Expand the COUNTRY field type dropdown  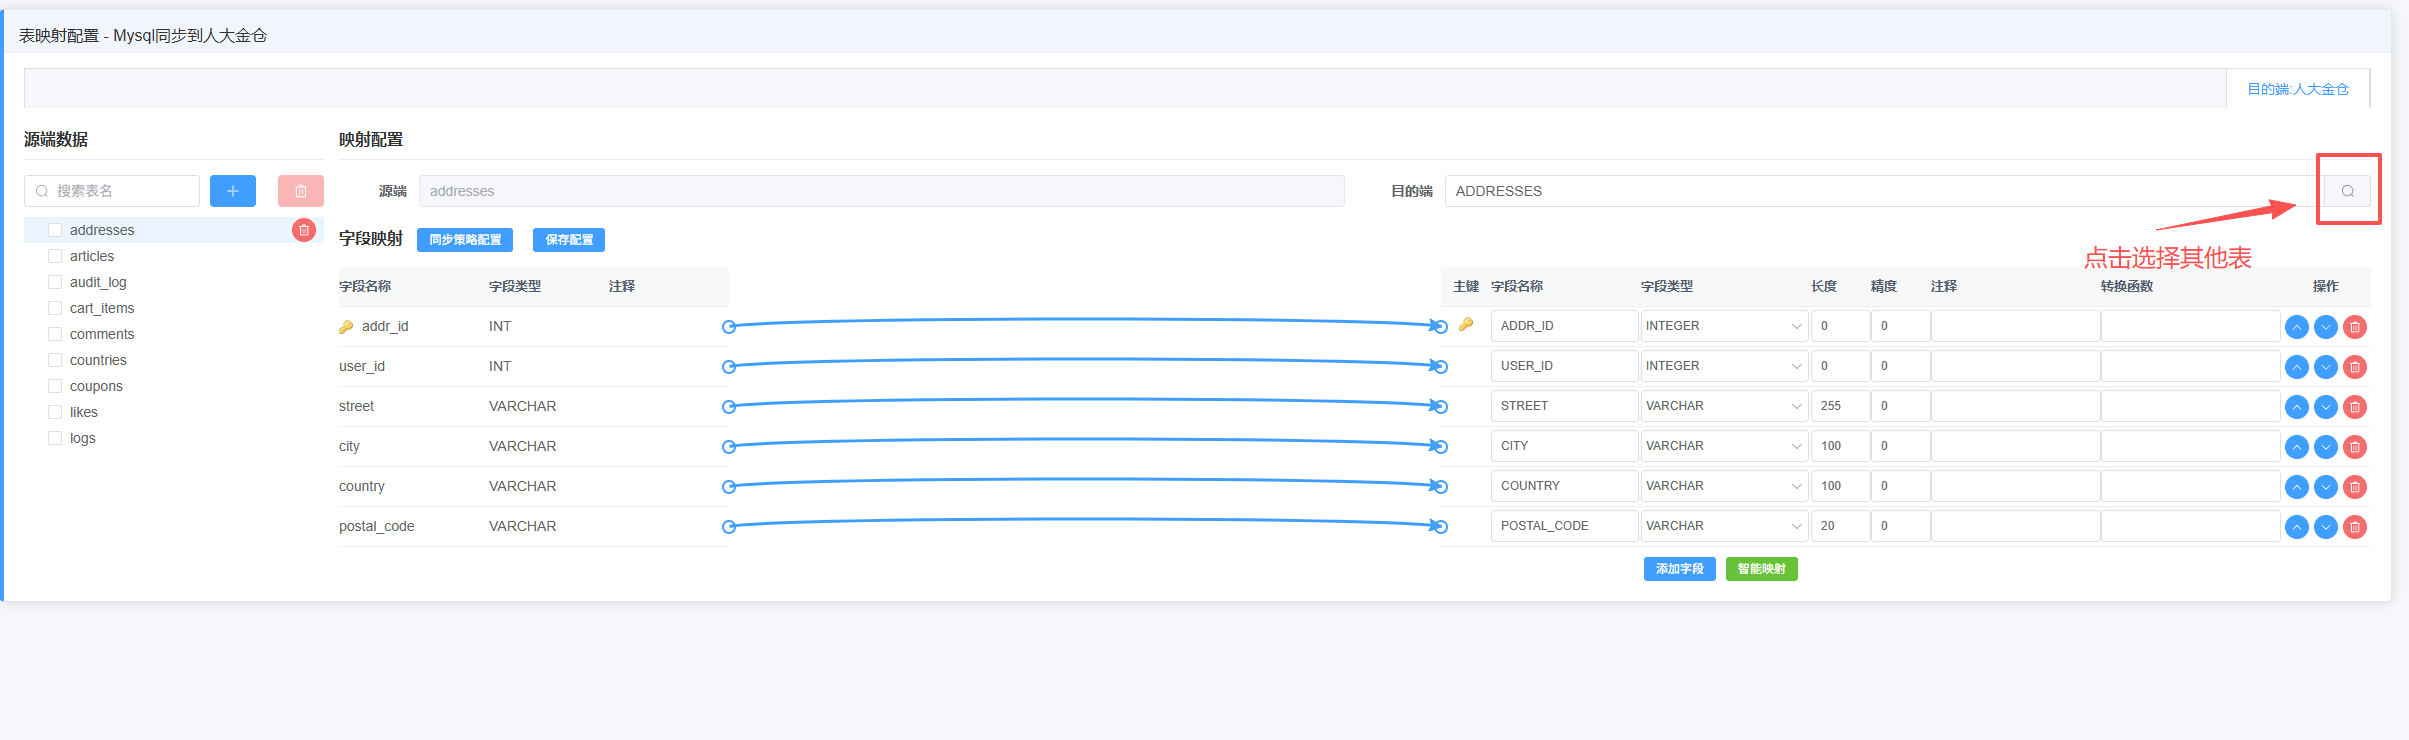[1725, 486]
